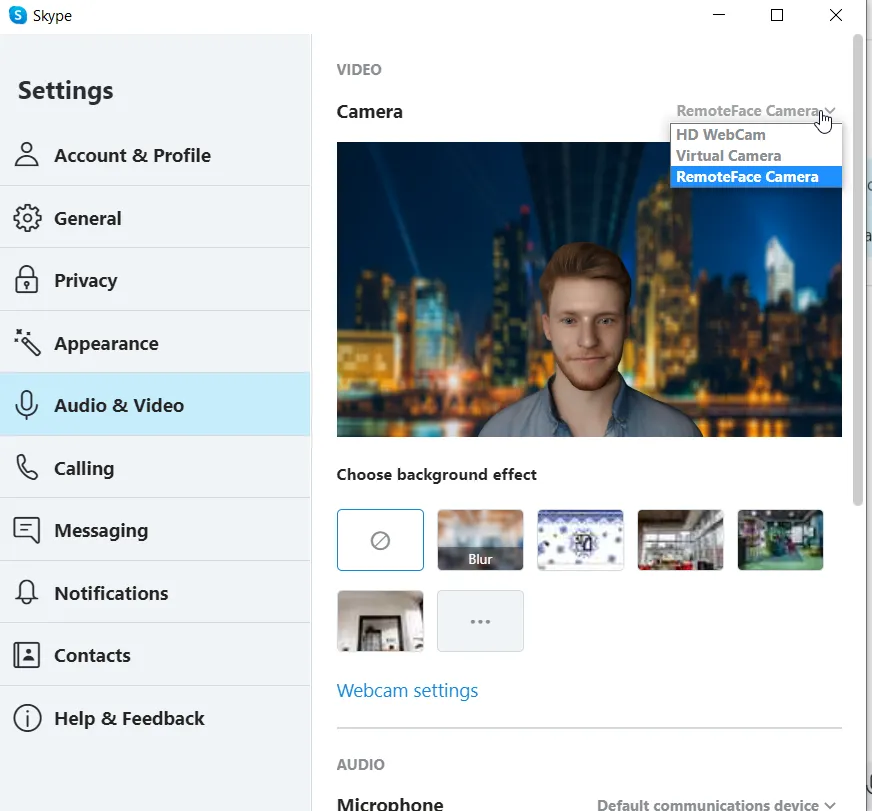Maximize the Skype window
Image resolution: width=872 pixels, height=811 pixels.
point(777,15)
